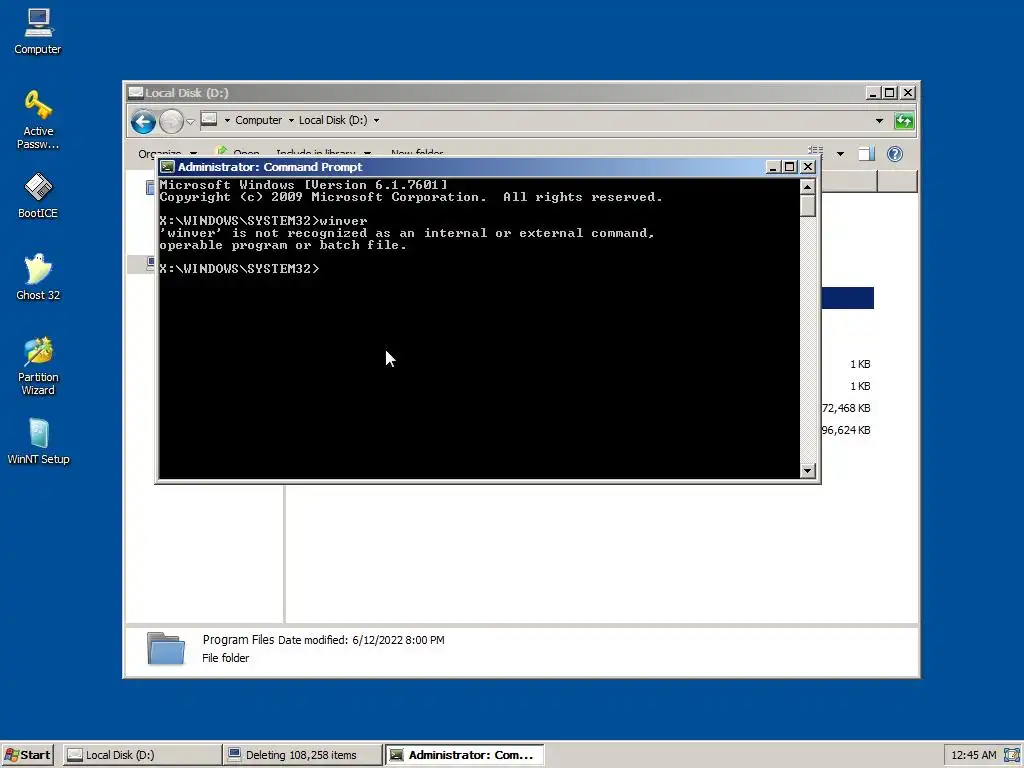Open the Organize menu in explorer
This screenshot has height=768, width=1024.
pyautogui.click(x=167, y=153)
